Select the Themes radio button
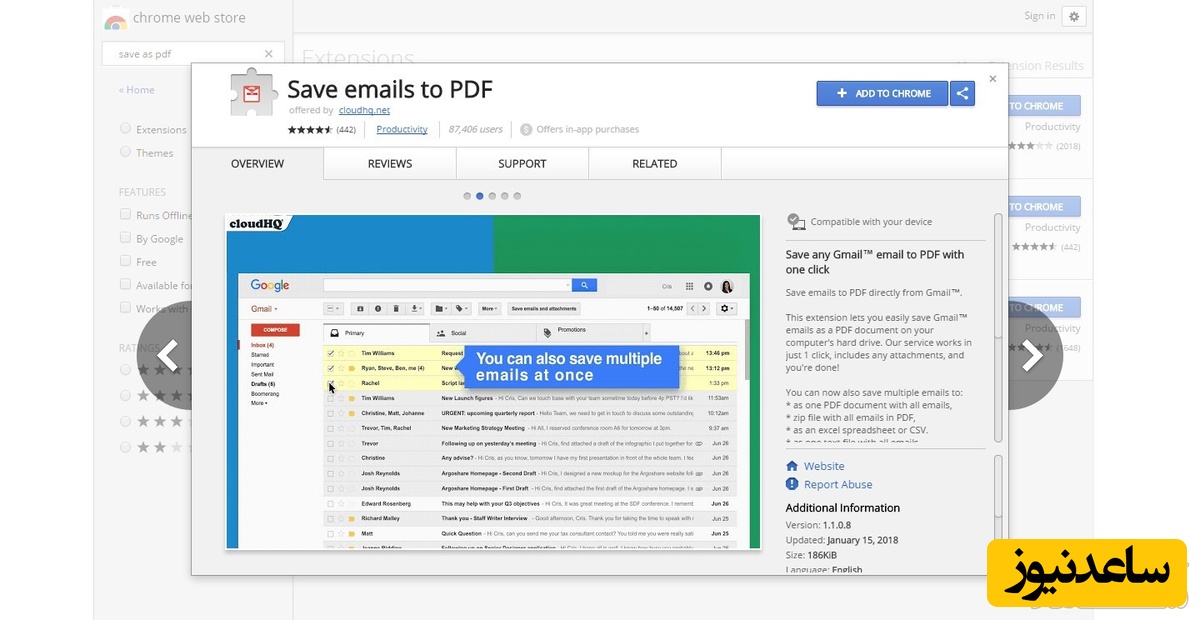Image resolution: width=1200 pixels, height=620 pixels. [x=125, y=152]
